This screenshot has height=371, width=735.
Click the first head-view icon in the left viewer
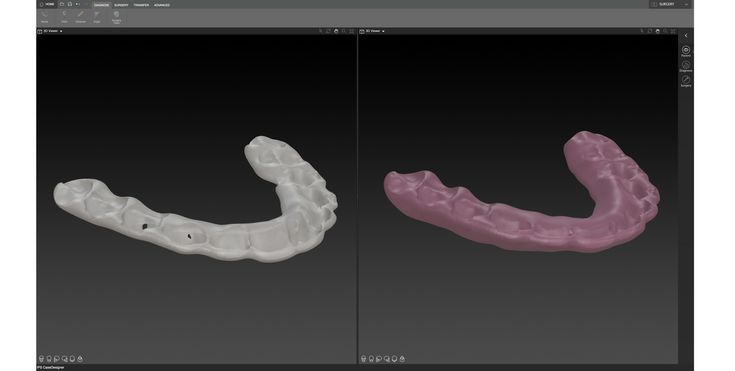point(41,359)
